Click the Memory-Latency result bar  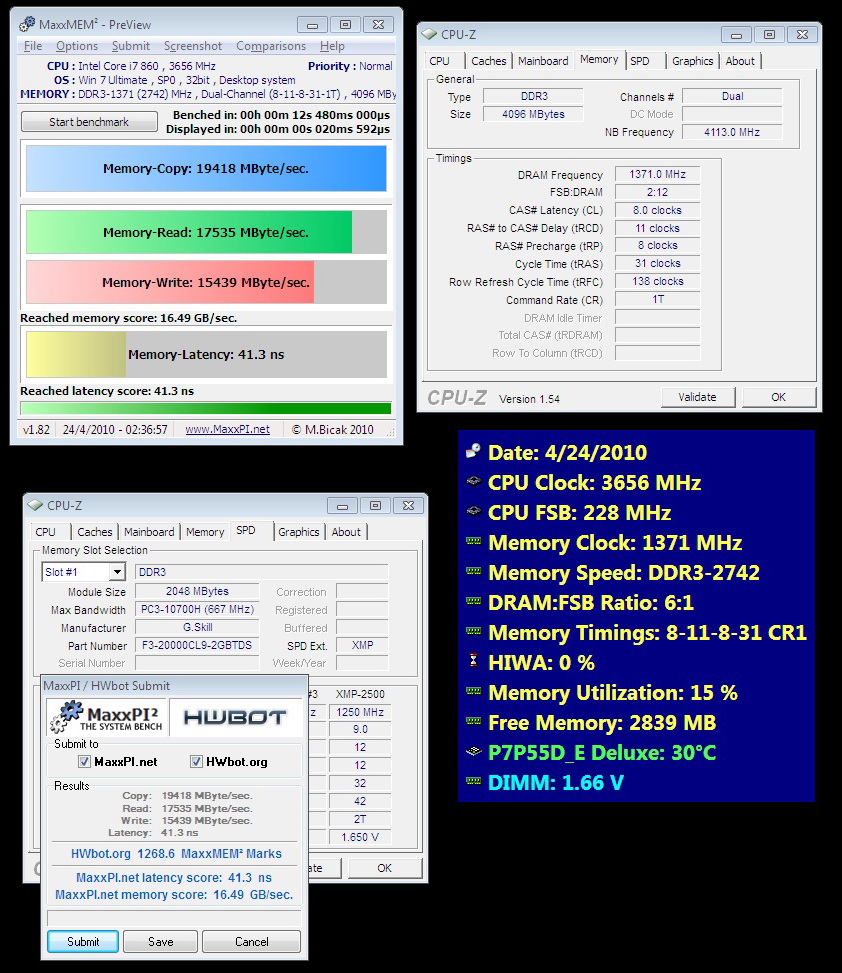click(206, 354)
